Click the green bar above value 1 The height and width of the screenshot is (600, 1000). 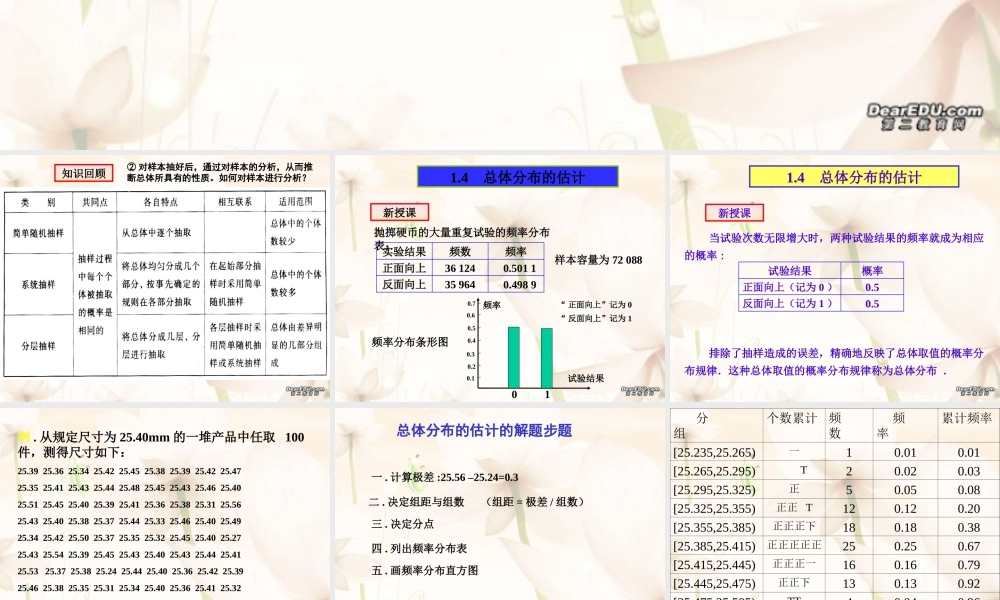(547, 358)
